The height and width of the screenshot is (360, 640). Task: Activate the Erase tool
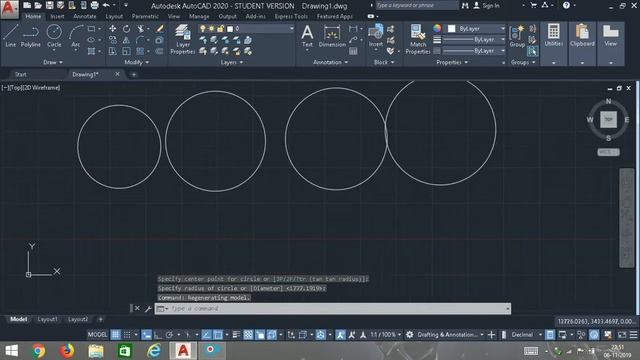pyautogui.click(x=160, y=29)
